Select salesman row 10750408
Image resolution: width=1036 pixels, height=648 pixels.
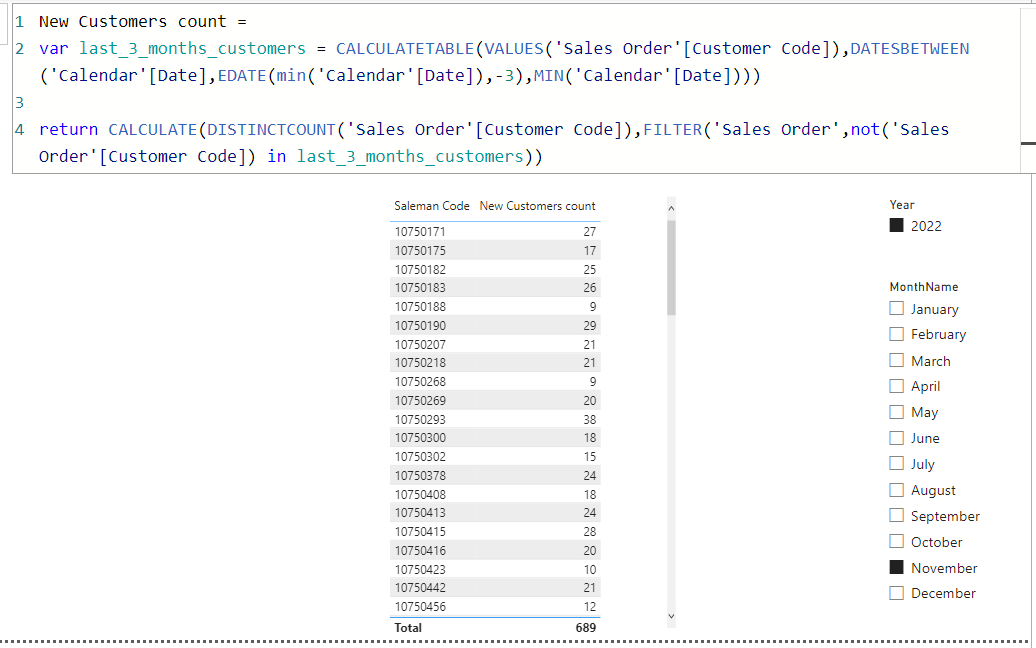(495, 495)
